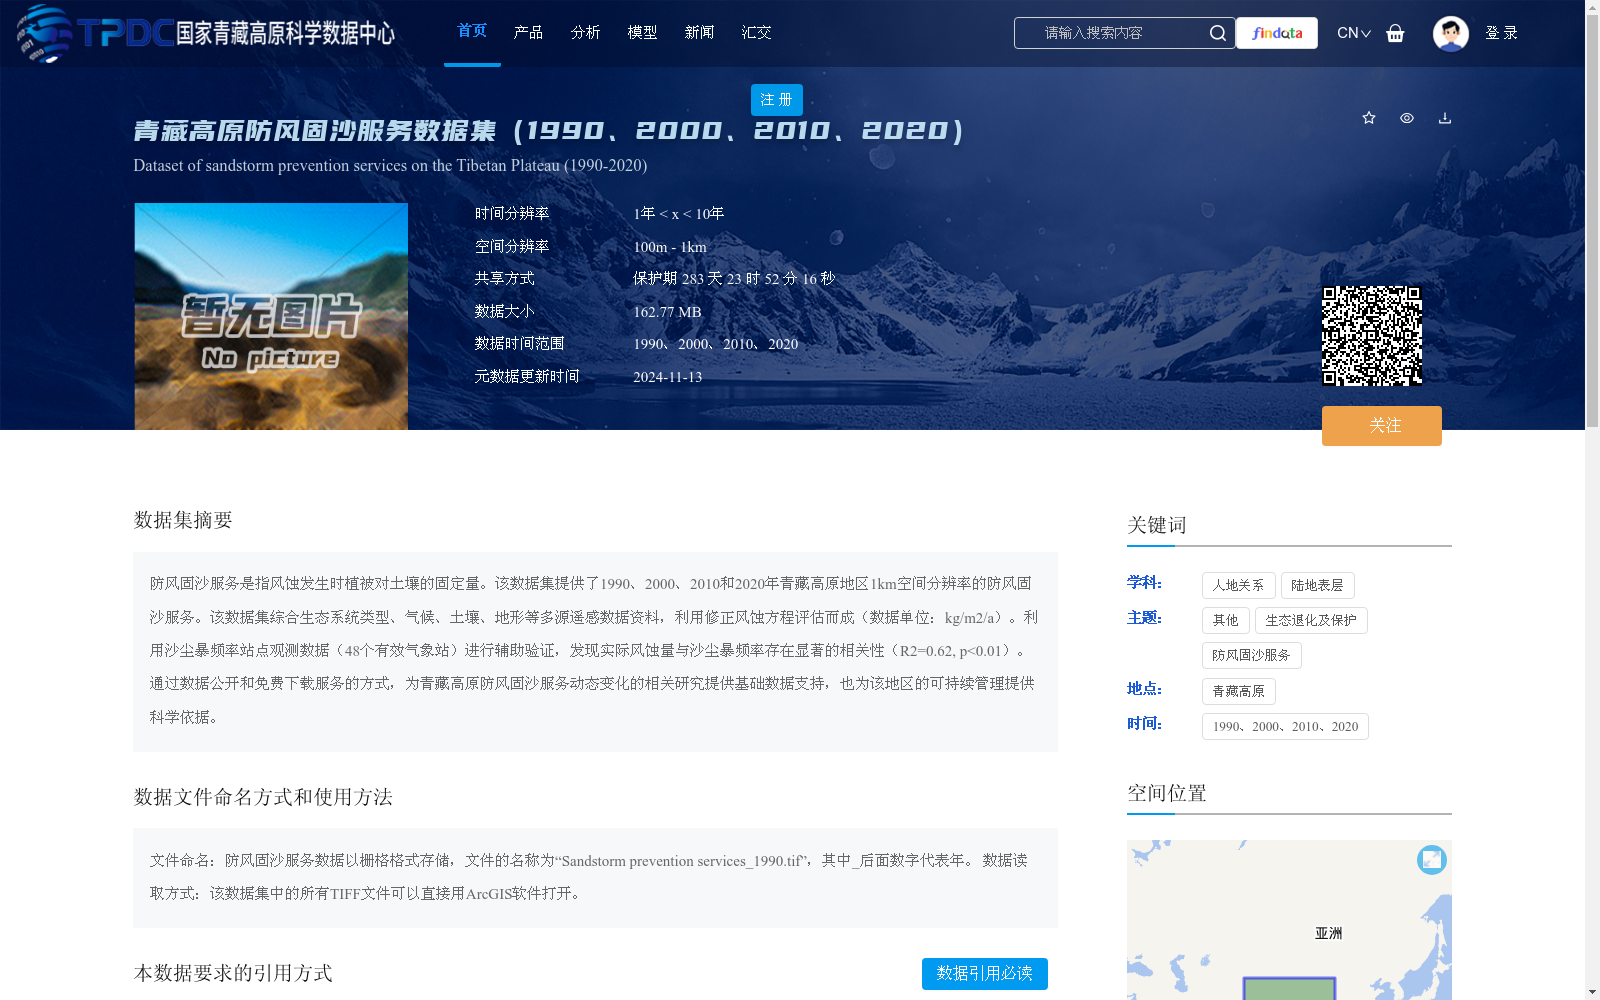The width and height of the screenshot is (1600, 1000).
Task: Select time tag 1990、2000、2010、2020
Action: point(1285,726)
